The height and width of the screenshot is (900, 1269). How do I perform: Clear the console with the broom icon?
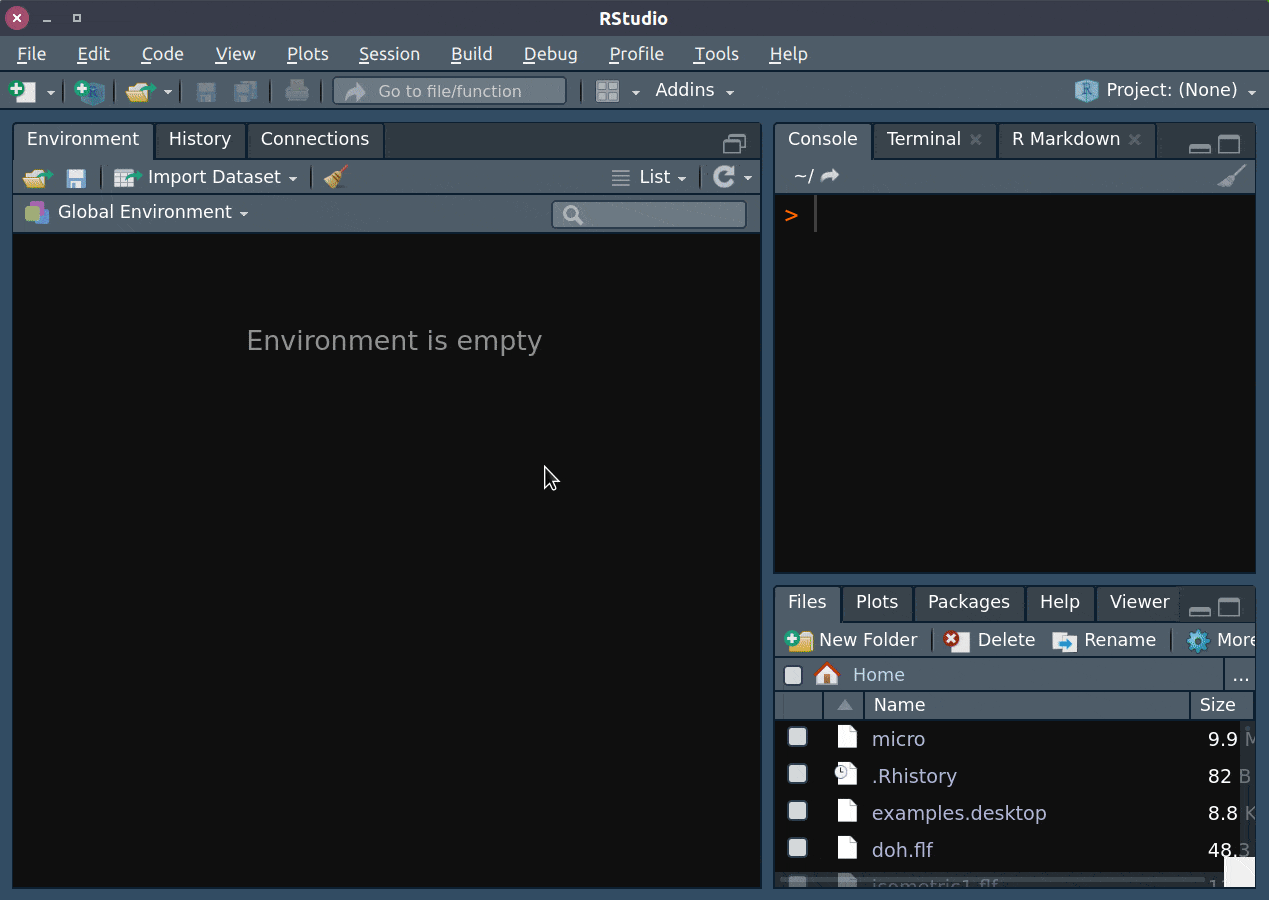click(1232, 176)
